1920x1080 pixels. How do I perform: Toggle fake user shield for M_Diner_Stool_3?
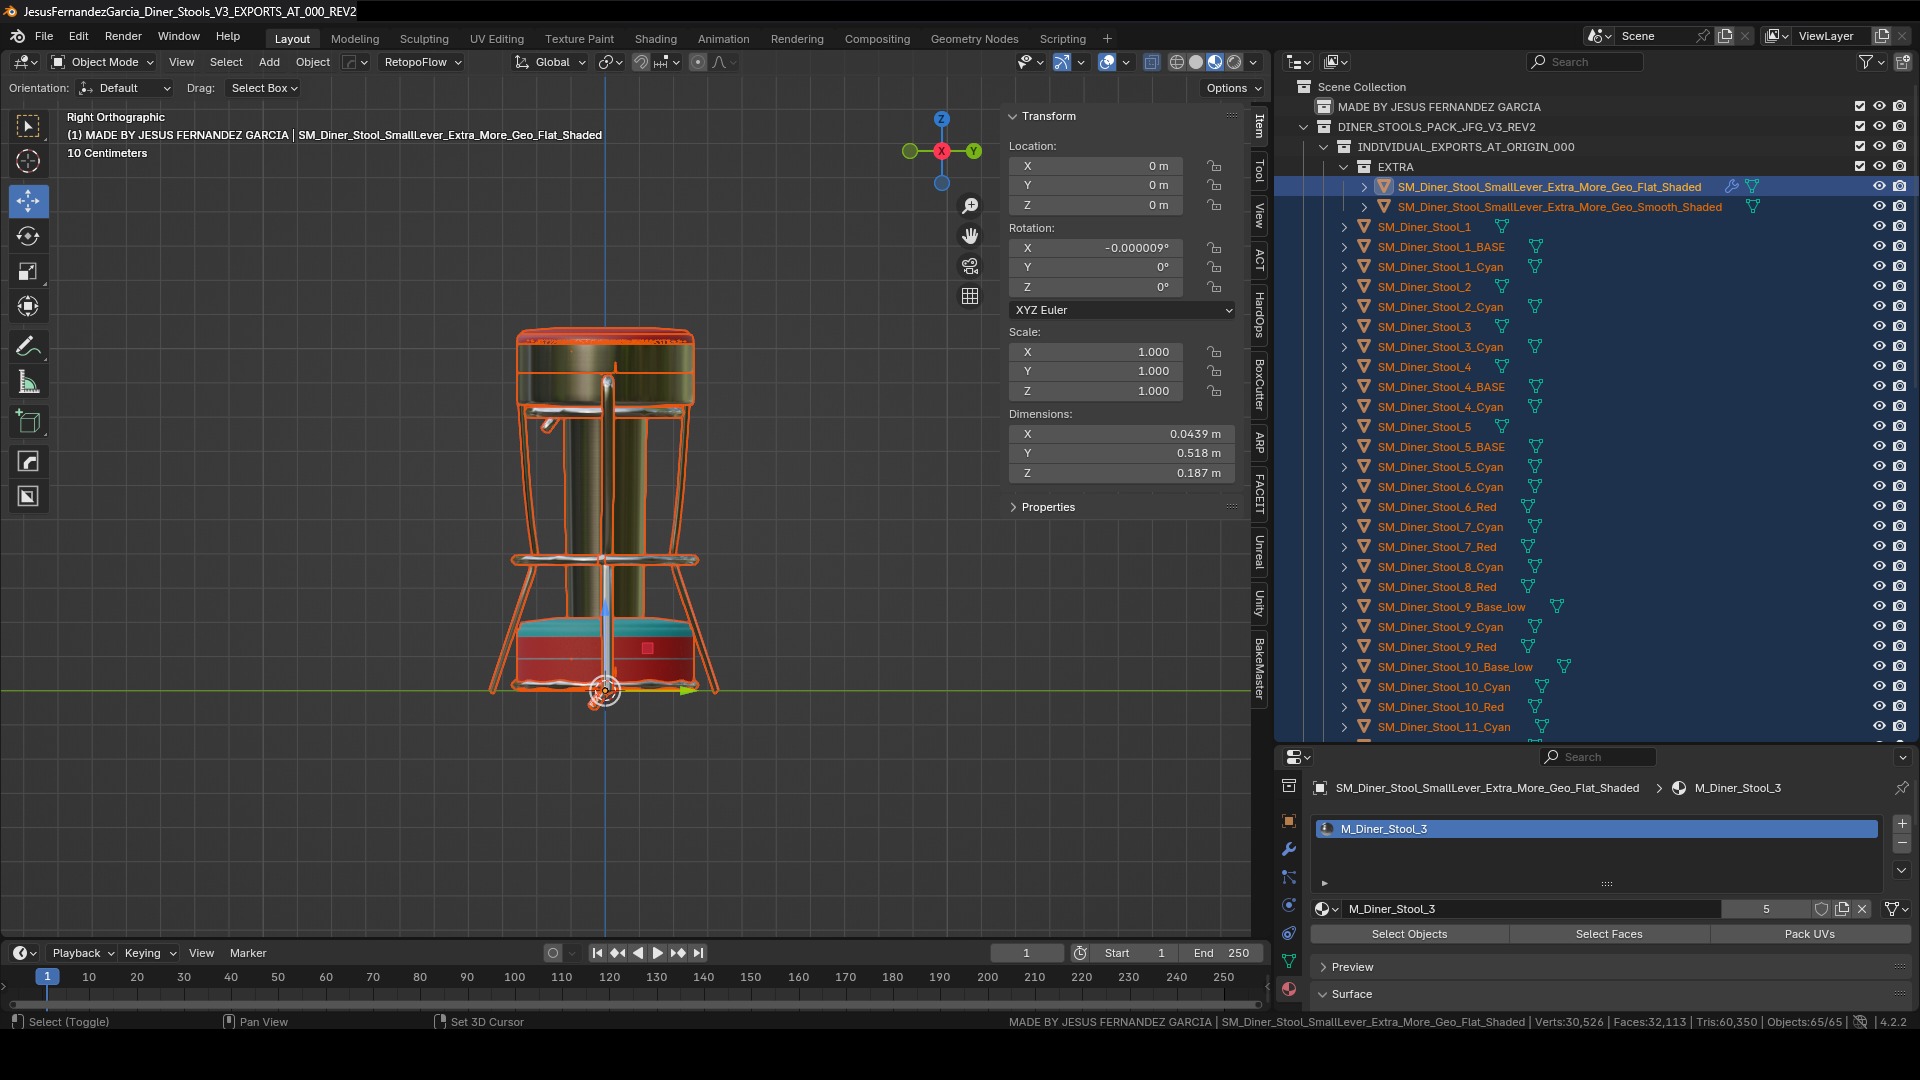click(1821, 909)
